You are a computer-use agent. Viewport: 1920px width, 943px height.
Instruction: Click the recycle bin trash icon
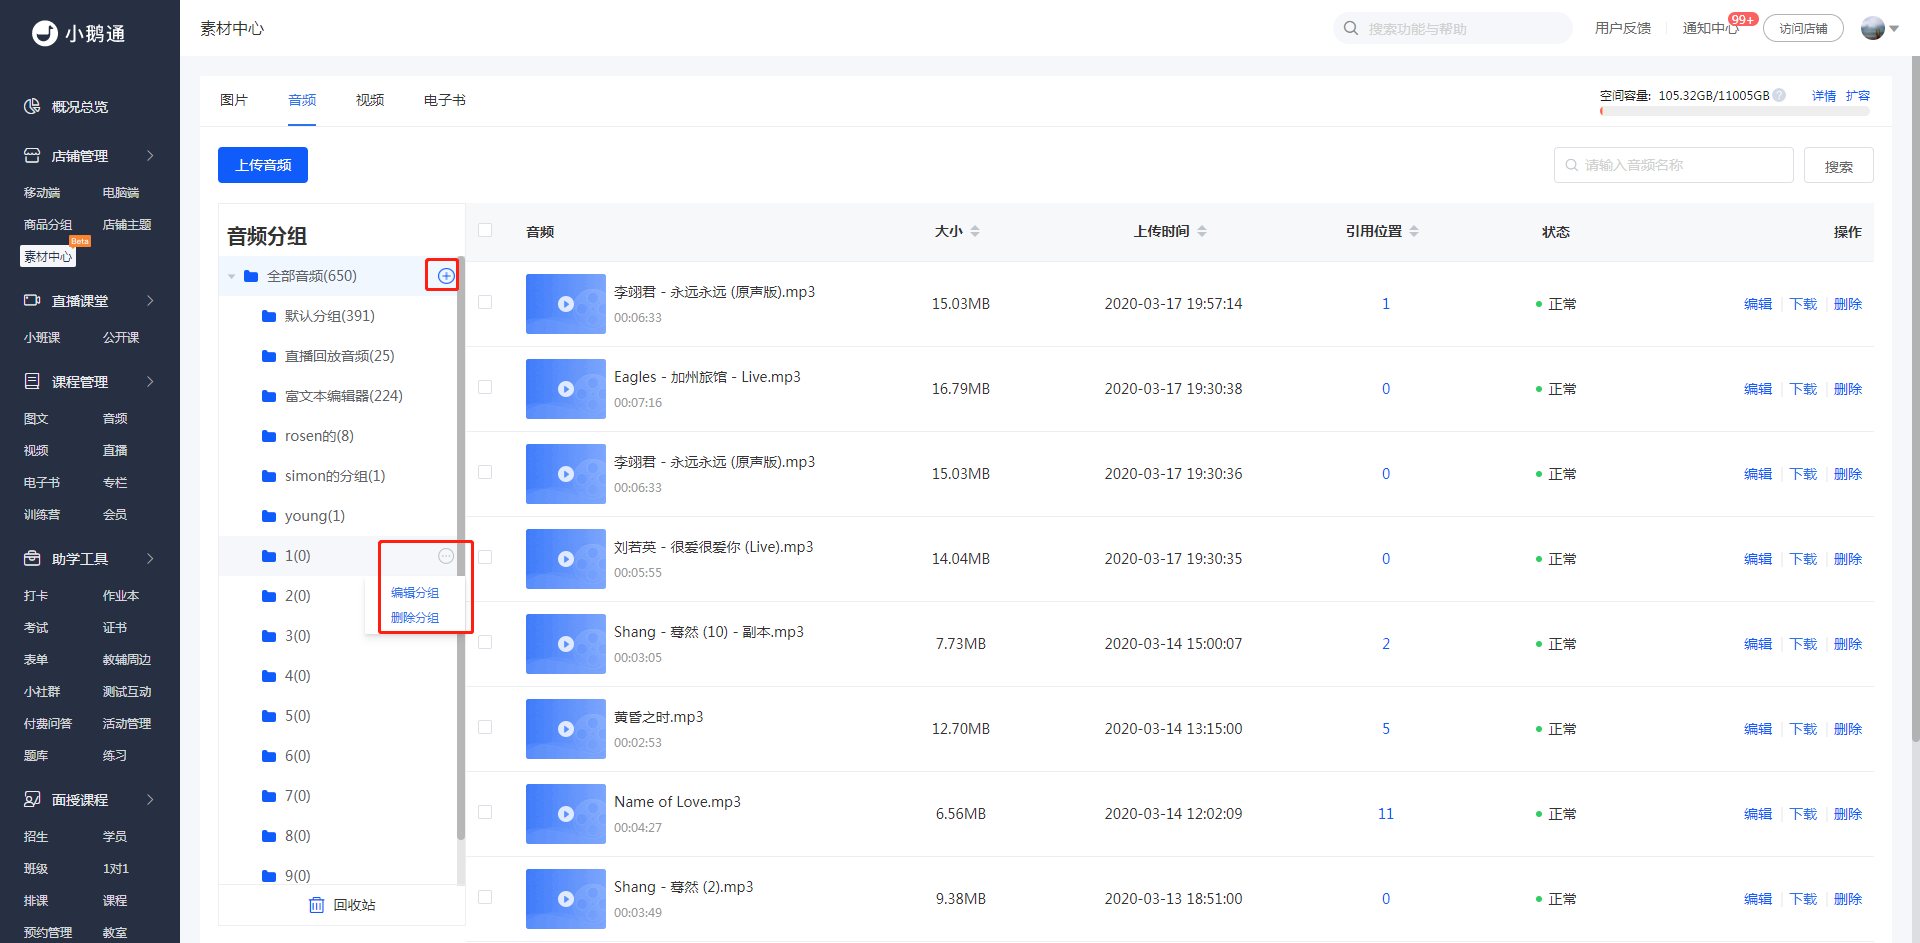point(316,905)
